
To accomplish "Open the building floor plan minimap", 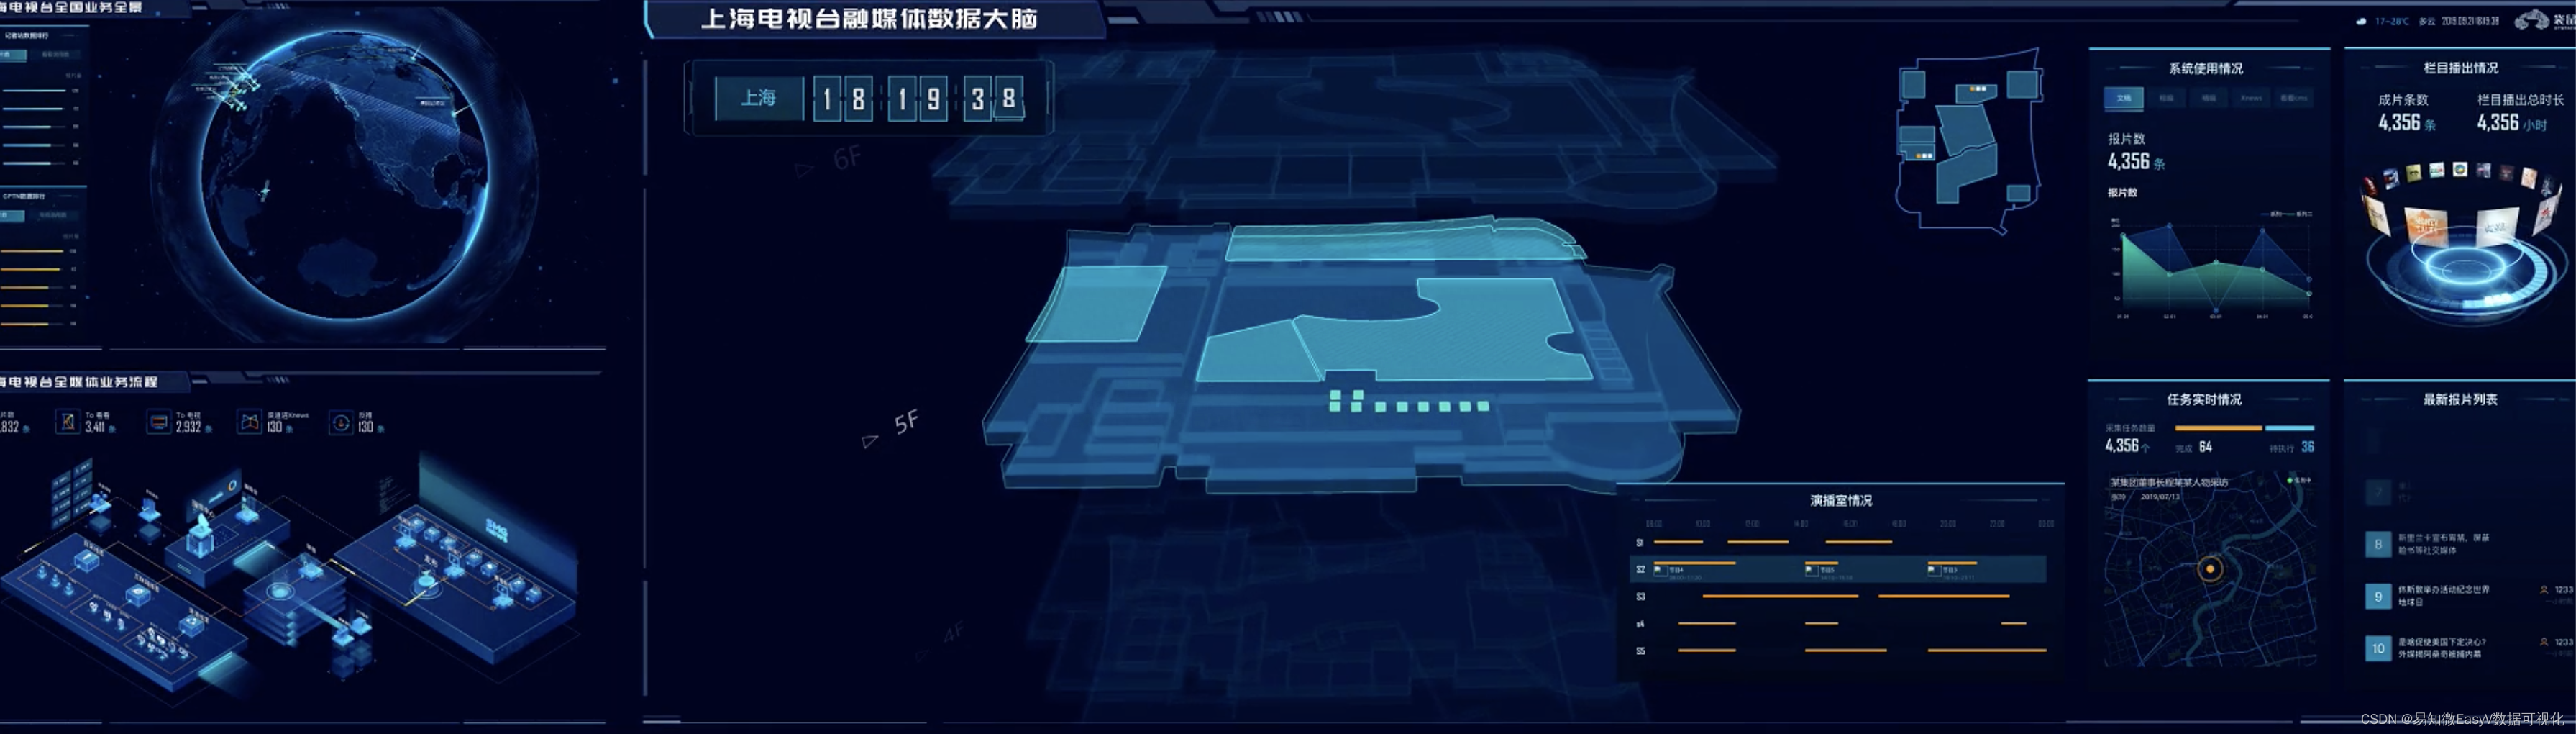I will click(x=1968, y=140).
